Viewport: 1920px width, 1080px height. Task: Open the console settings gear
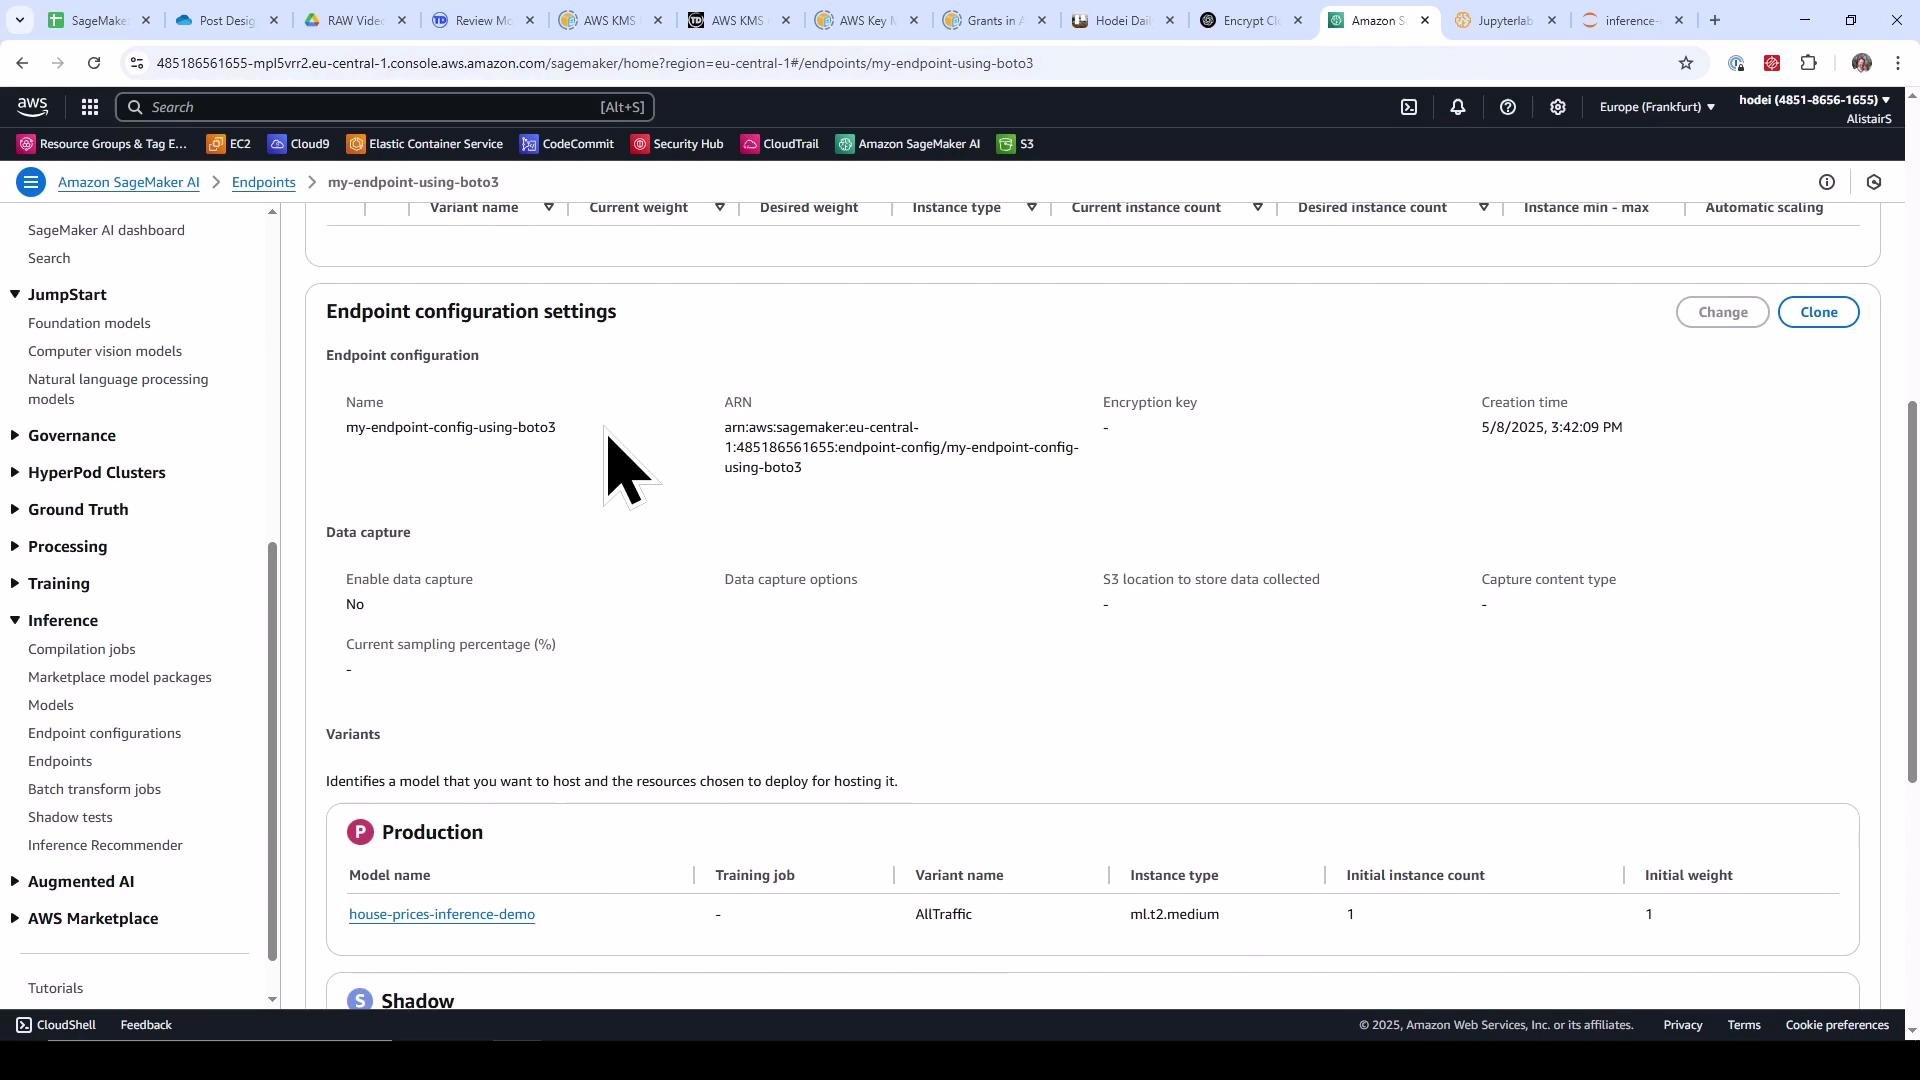[1558, 107]
